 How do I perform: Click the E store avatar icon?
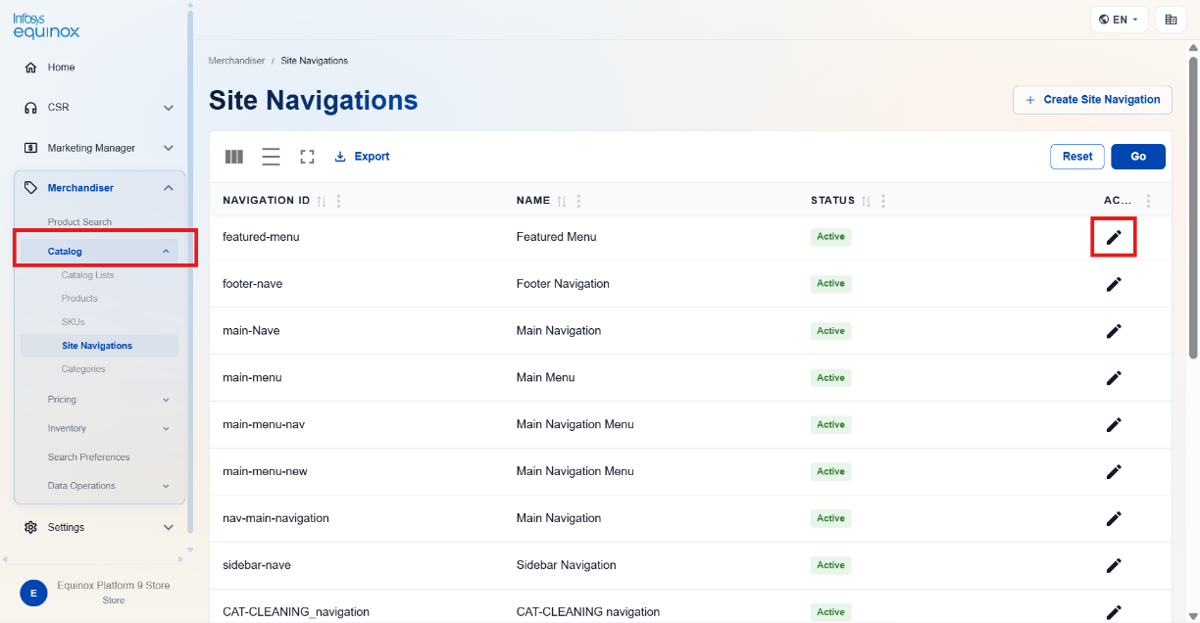click(34, 593)
